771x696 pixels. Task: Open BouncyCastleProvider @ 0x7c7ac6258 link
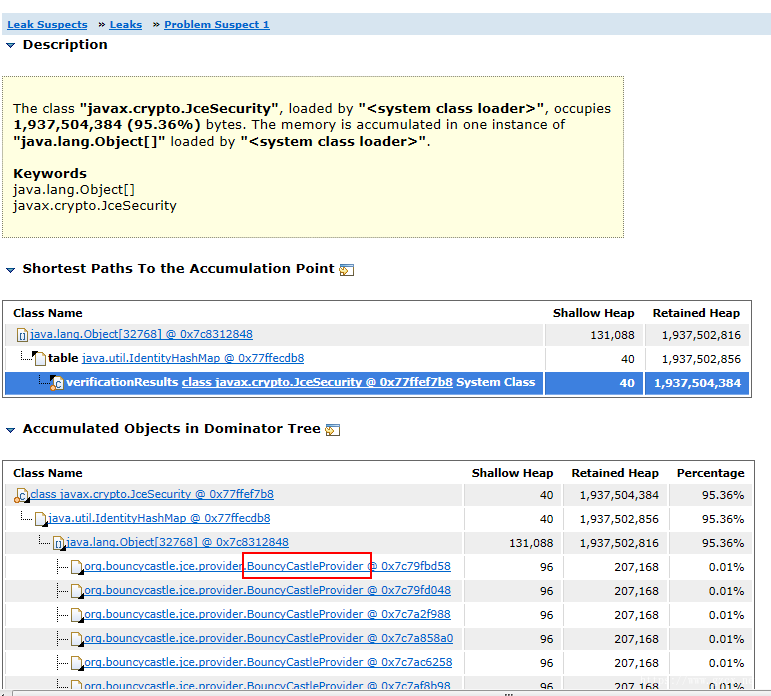point(268,663)
